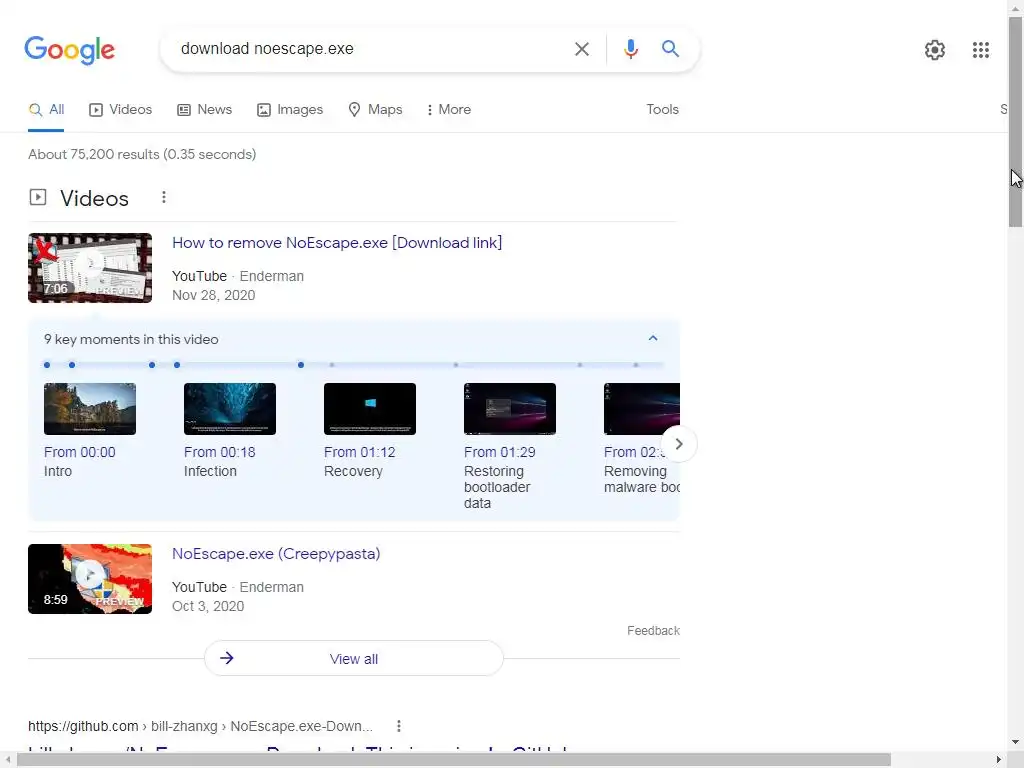The width and height of the screenshot is (1024, 768).
Task: Click the scroll right arrow of horizontal scrollbar
Action: click(998, 760)
